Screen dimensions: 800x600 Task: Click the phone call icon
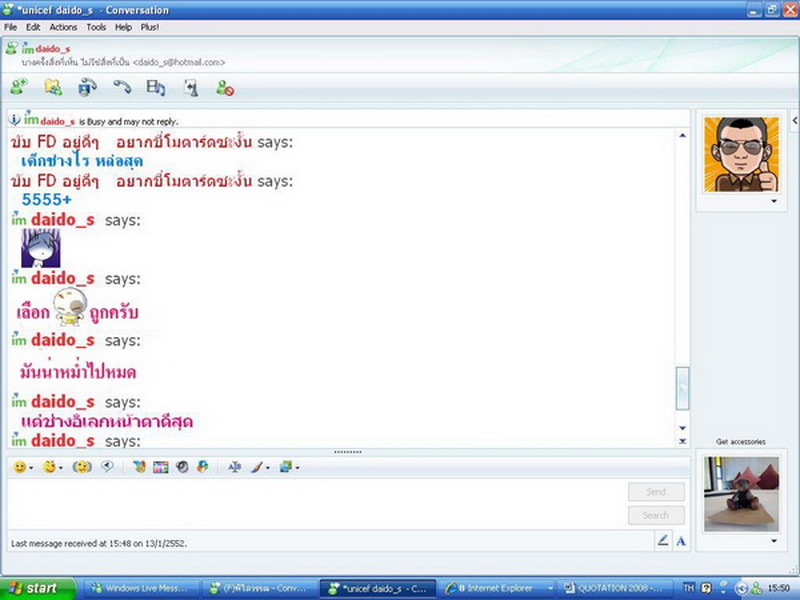[x=121, y=88]
